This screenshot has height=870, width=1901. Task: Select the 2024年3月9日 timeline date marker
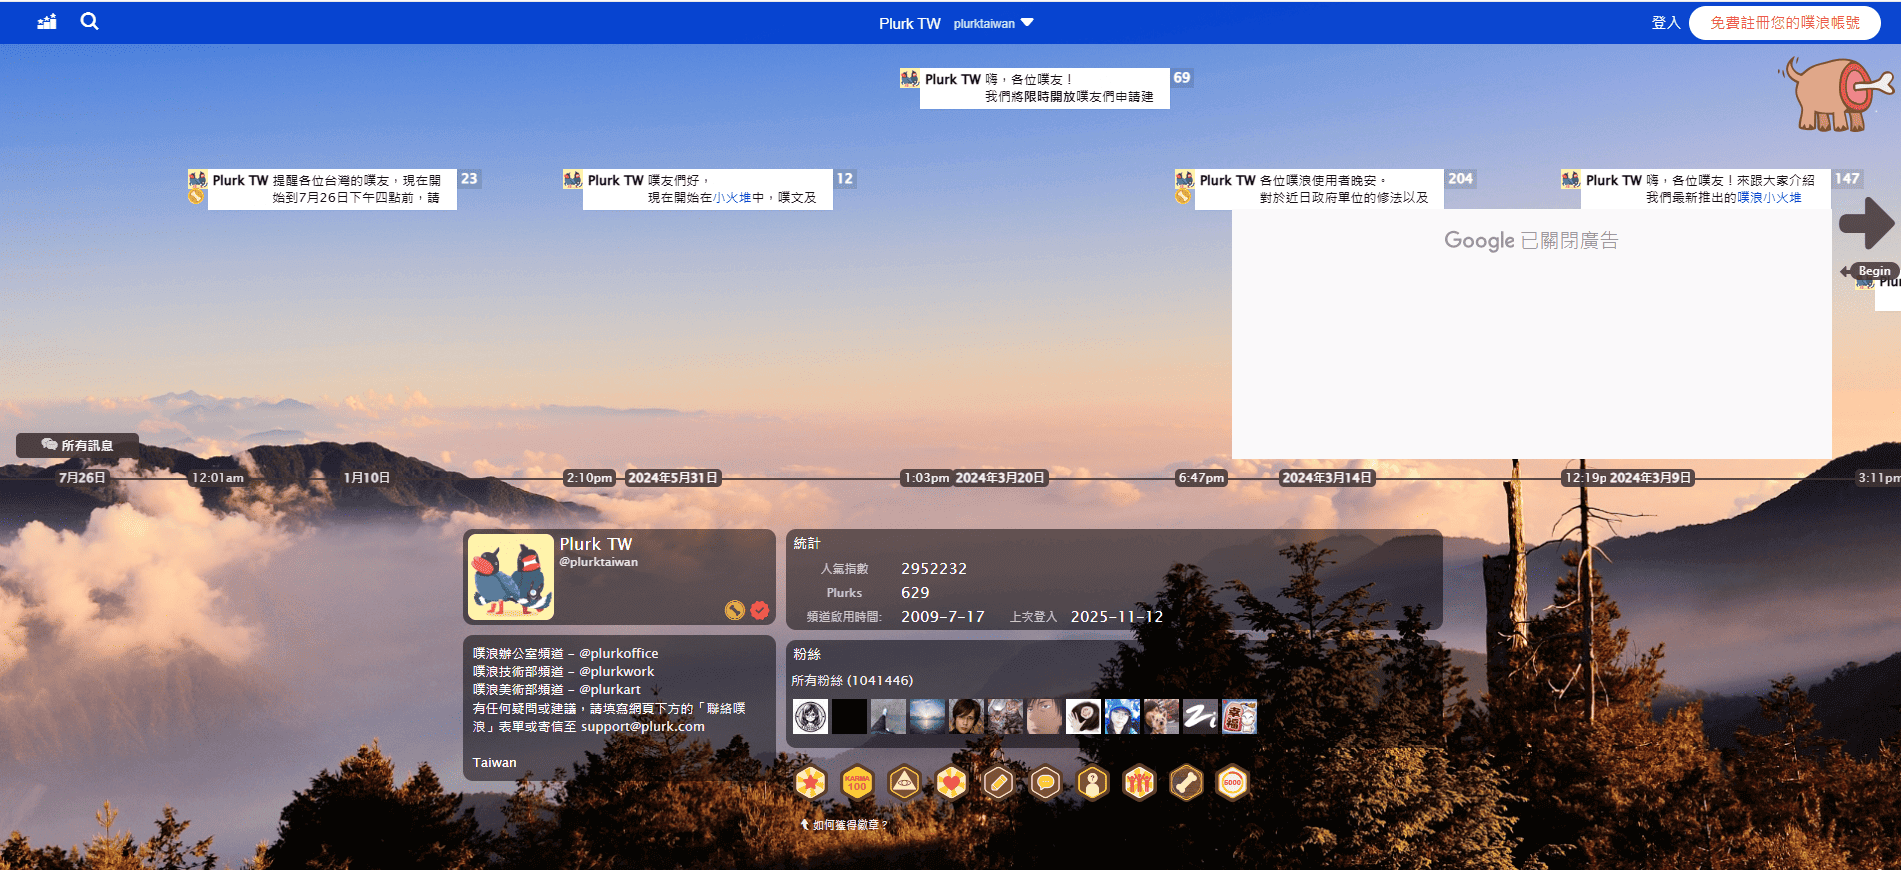pyautogui.click(x=1650, y=478)
